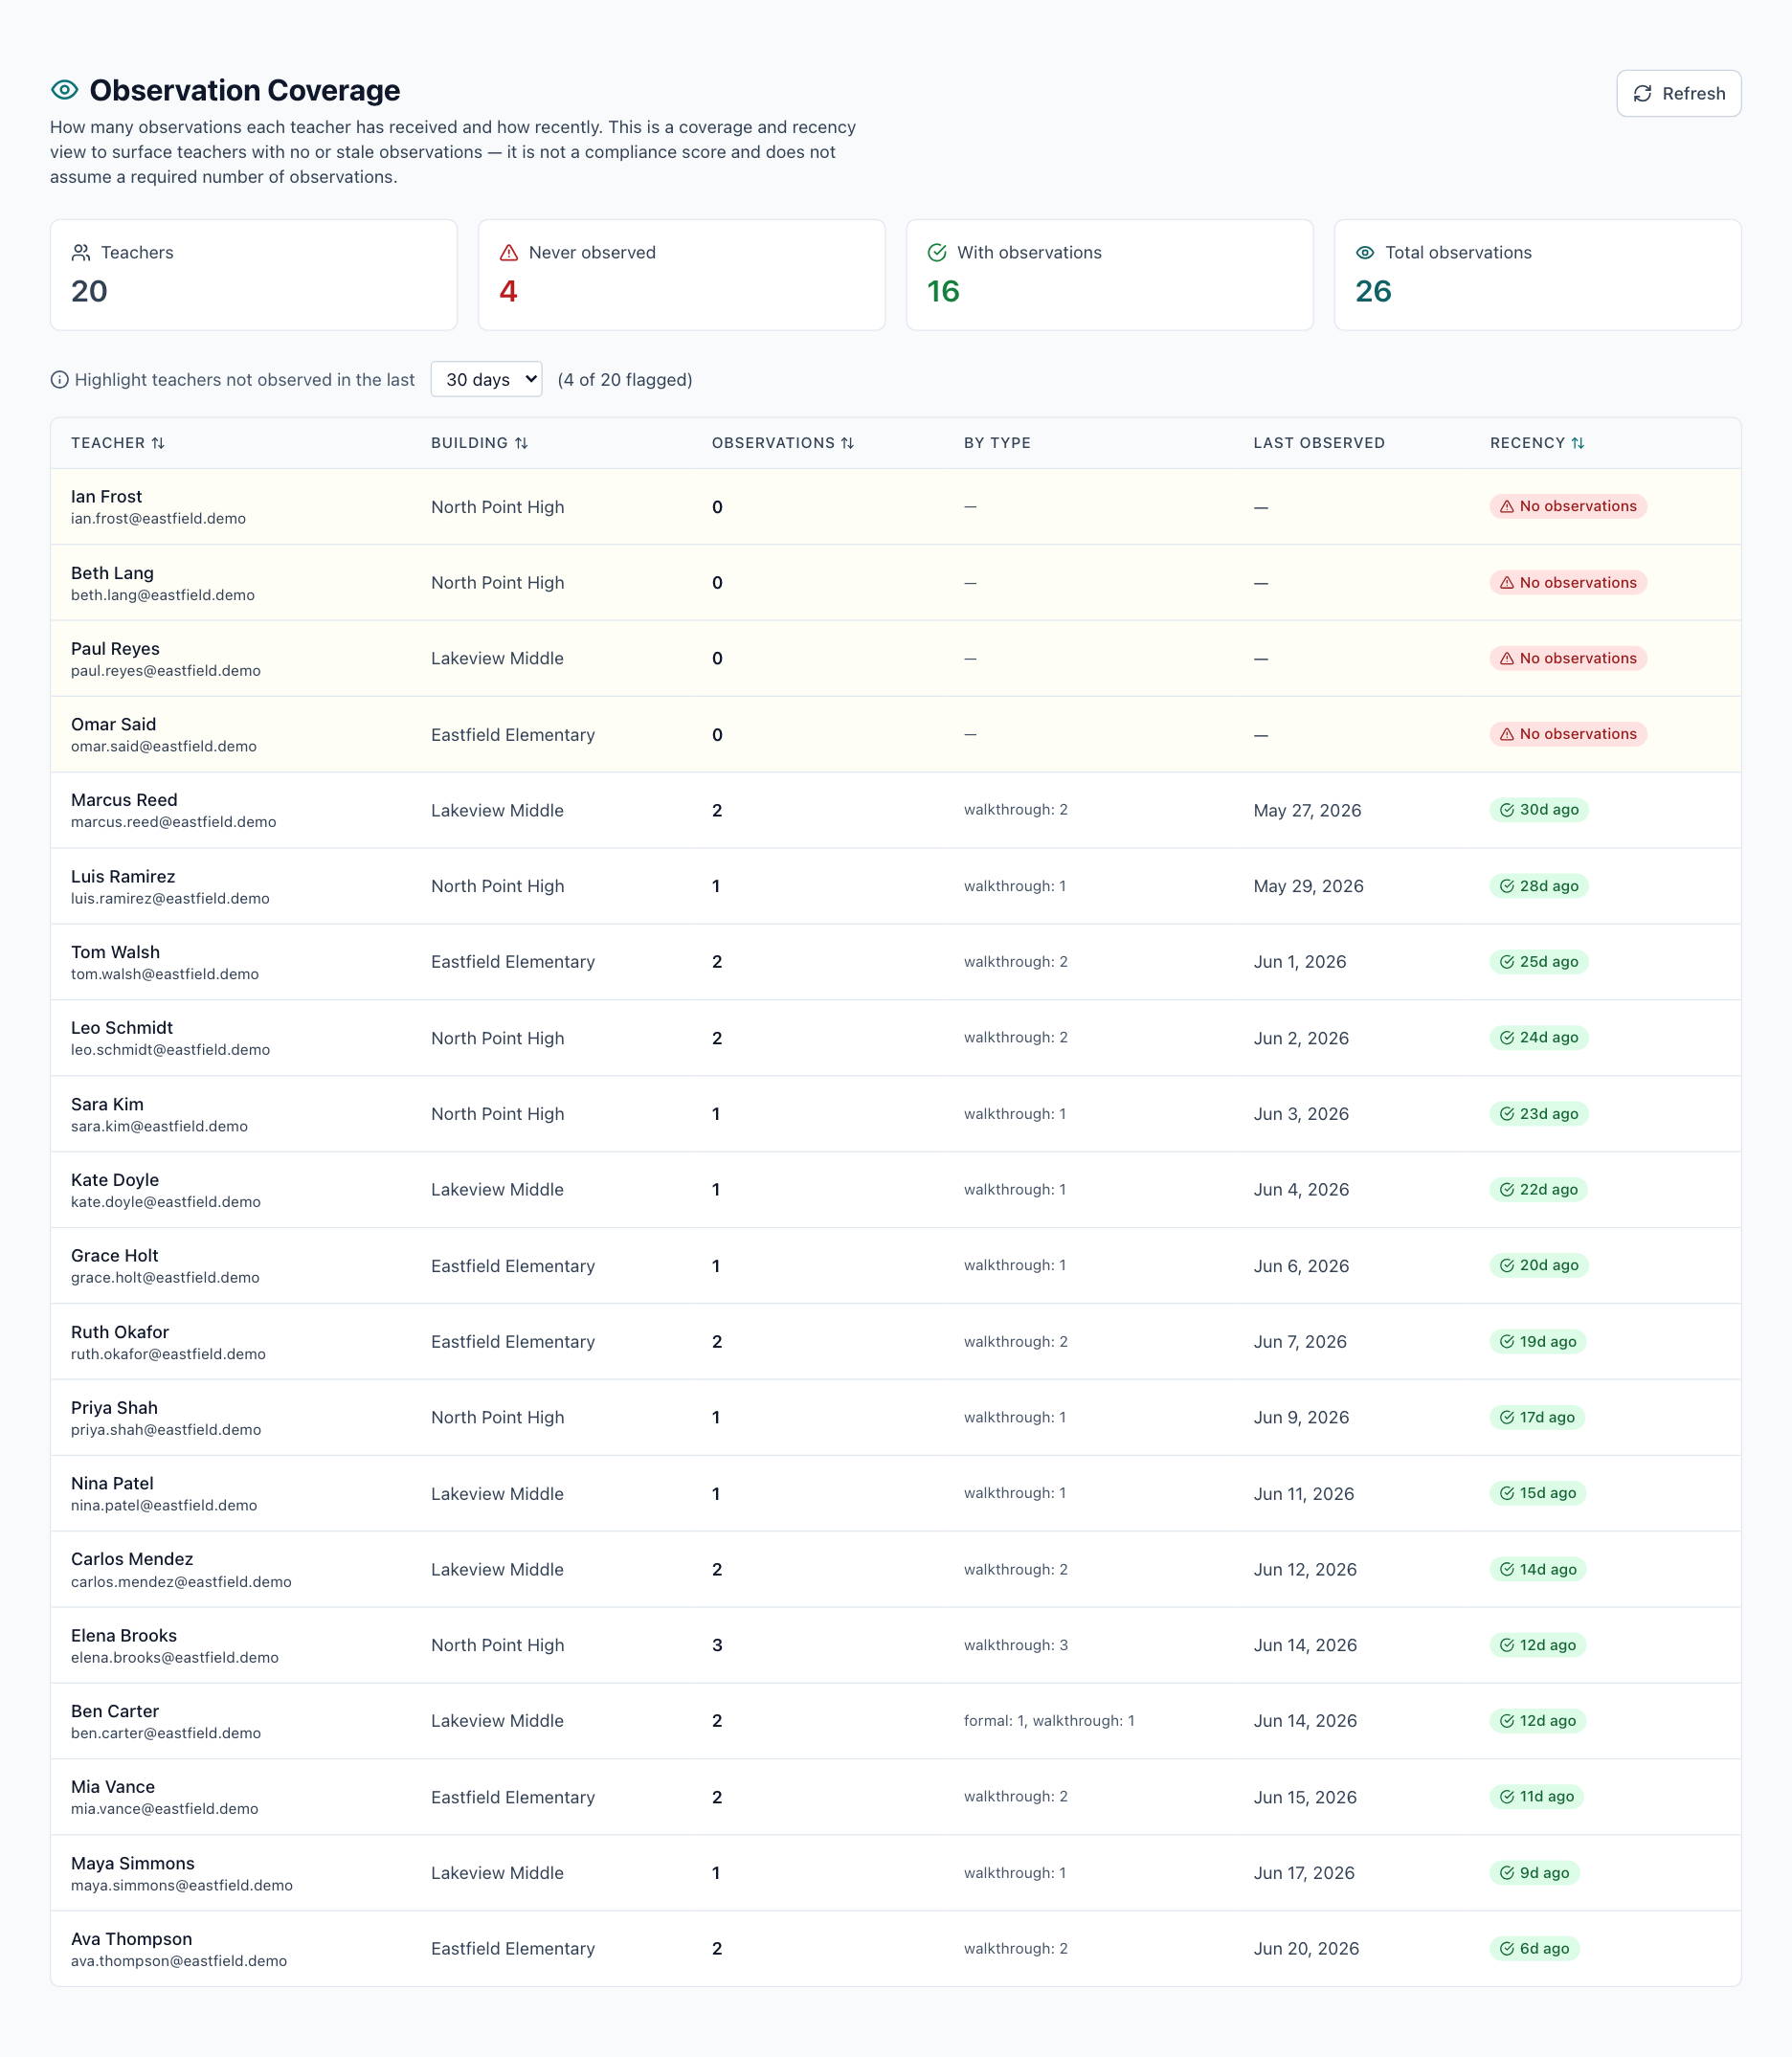This screenshot has height=2057, width=1792.
Task: Select teacher name Kate Doyle
Action: pyautogui.click(x=115, y=1180)
